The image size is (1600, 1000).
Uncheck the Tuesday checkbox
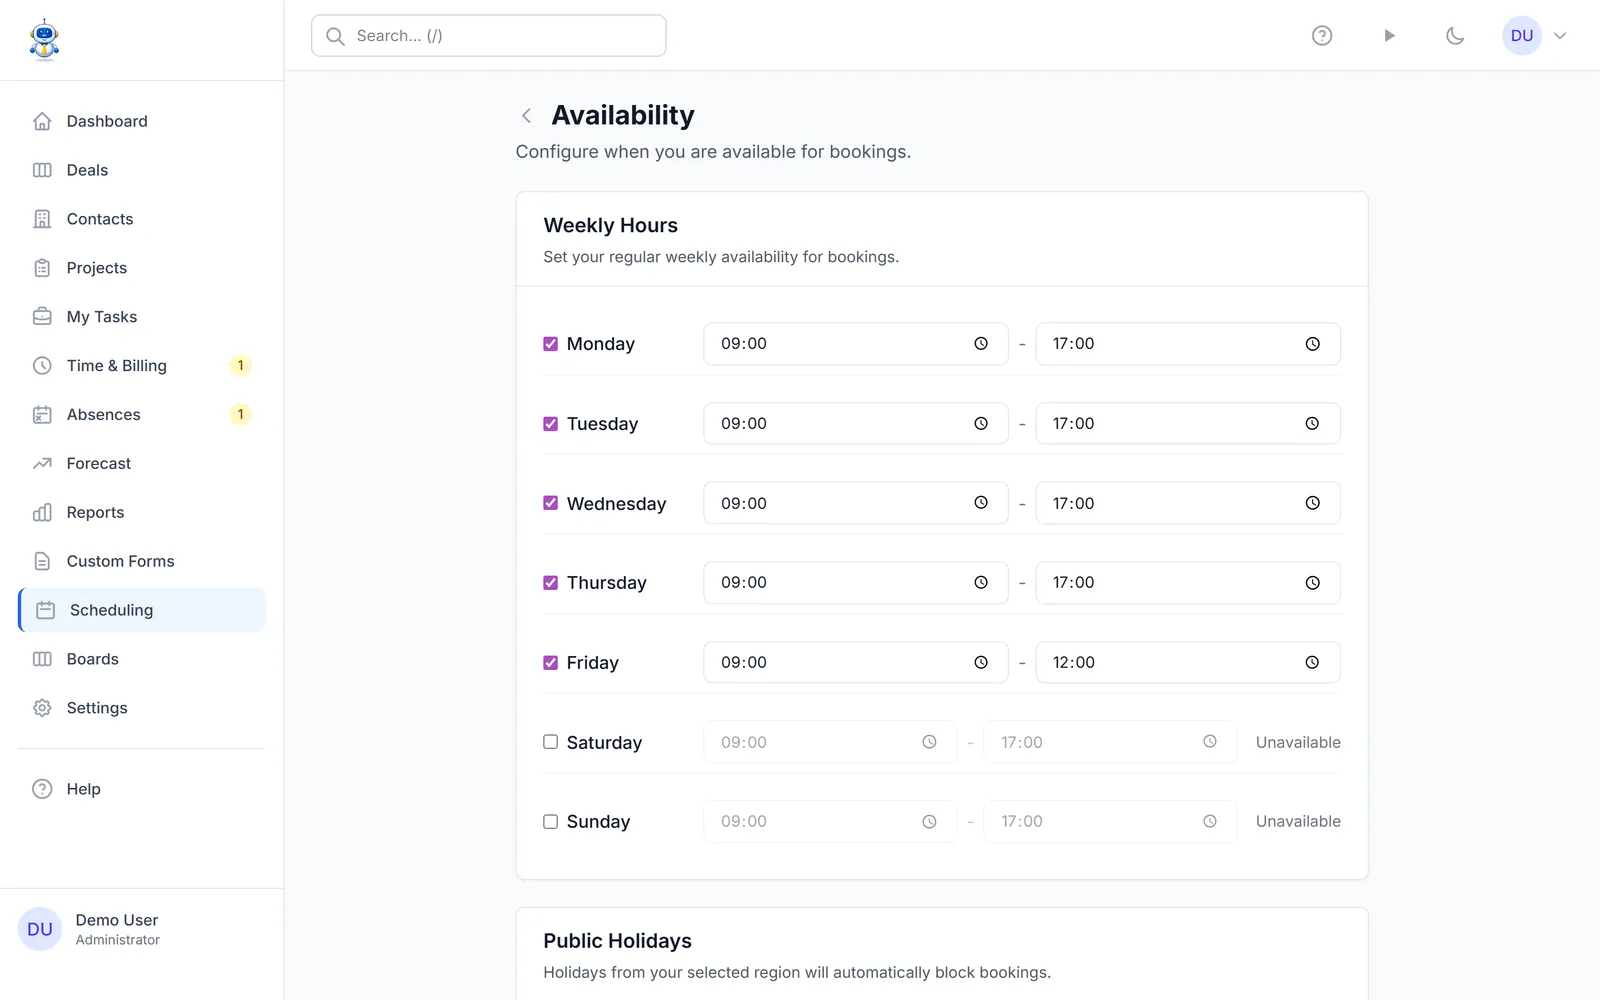pyautogui.click(x=550, y=424)
